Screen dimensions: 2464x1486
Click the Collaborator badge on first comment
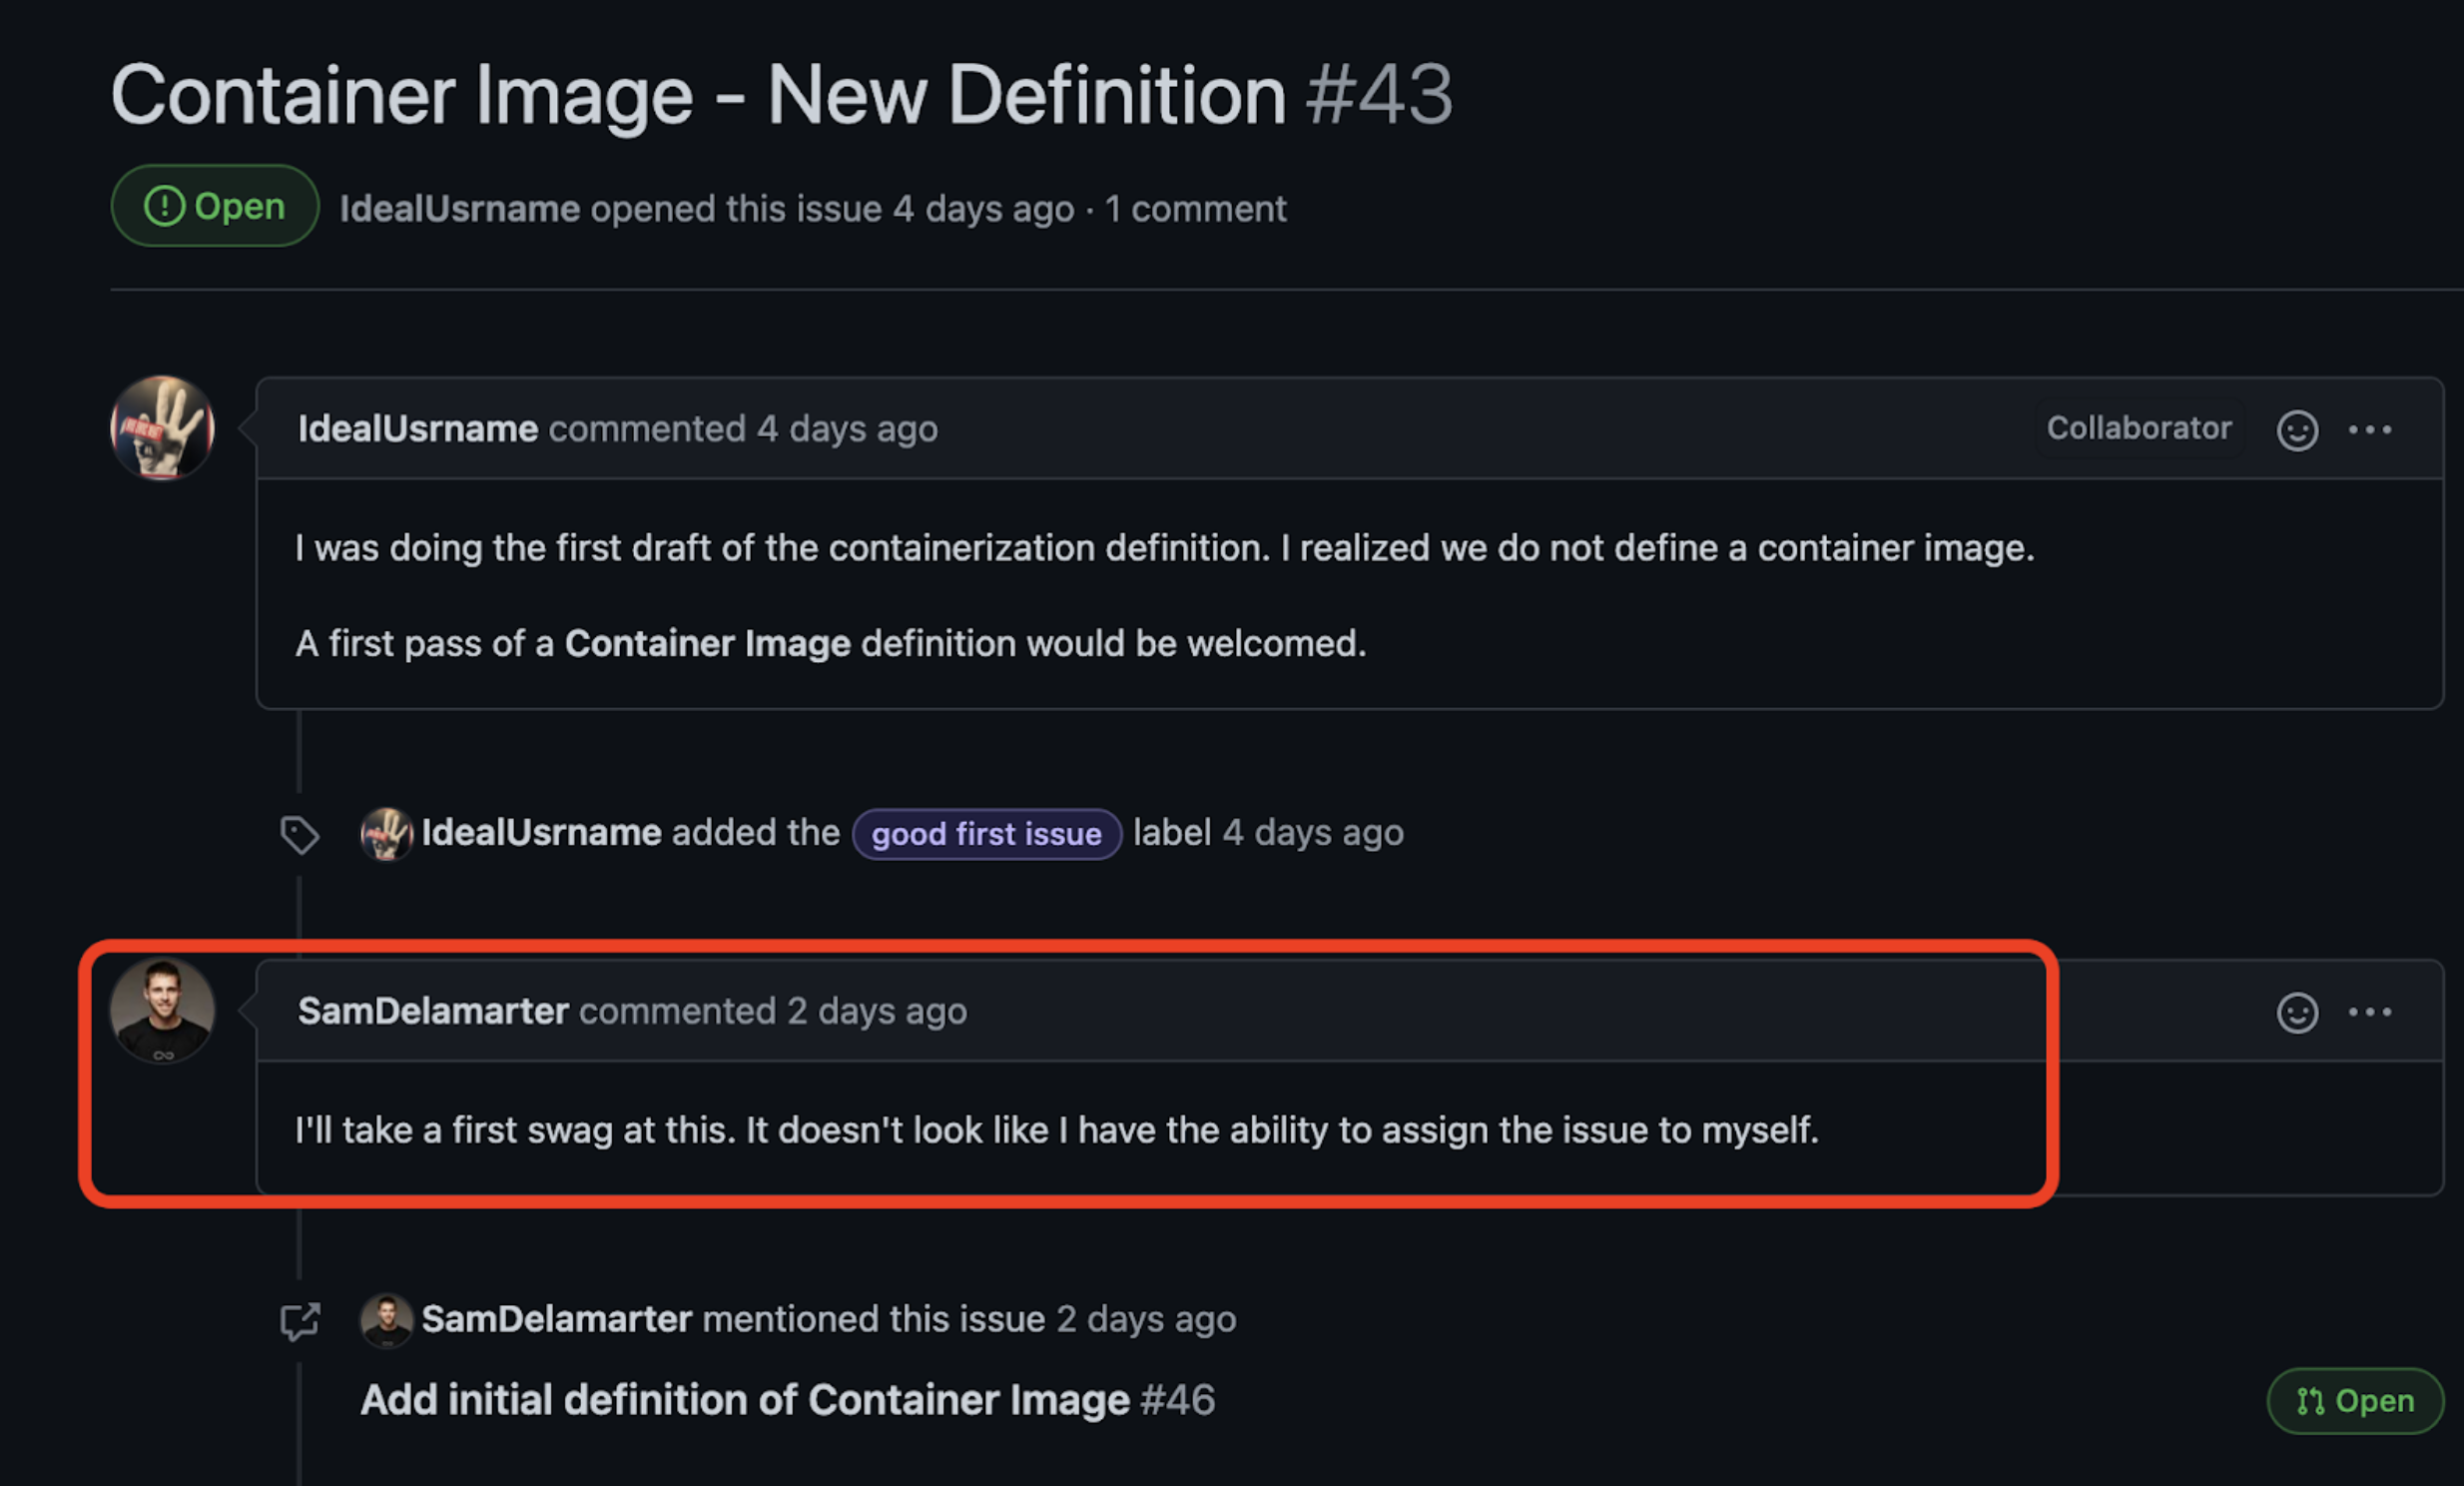pyautogui.click(x=2139, y=429)
